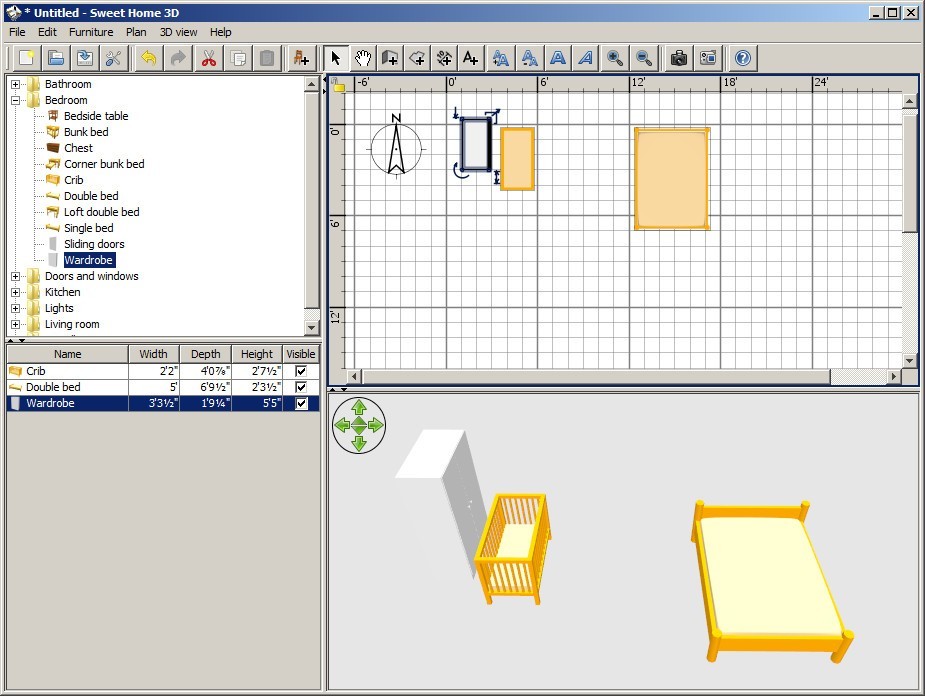Uncheck Double bed visibility
The image size is (925, 696).
(x=301, y=387)
